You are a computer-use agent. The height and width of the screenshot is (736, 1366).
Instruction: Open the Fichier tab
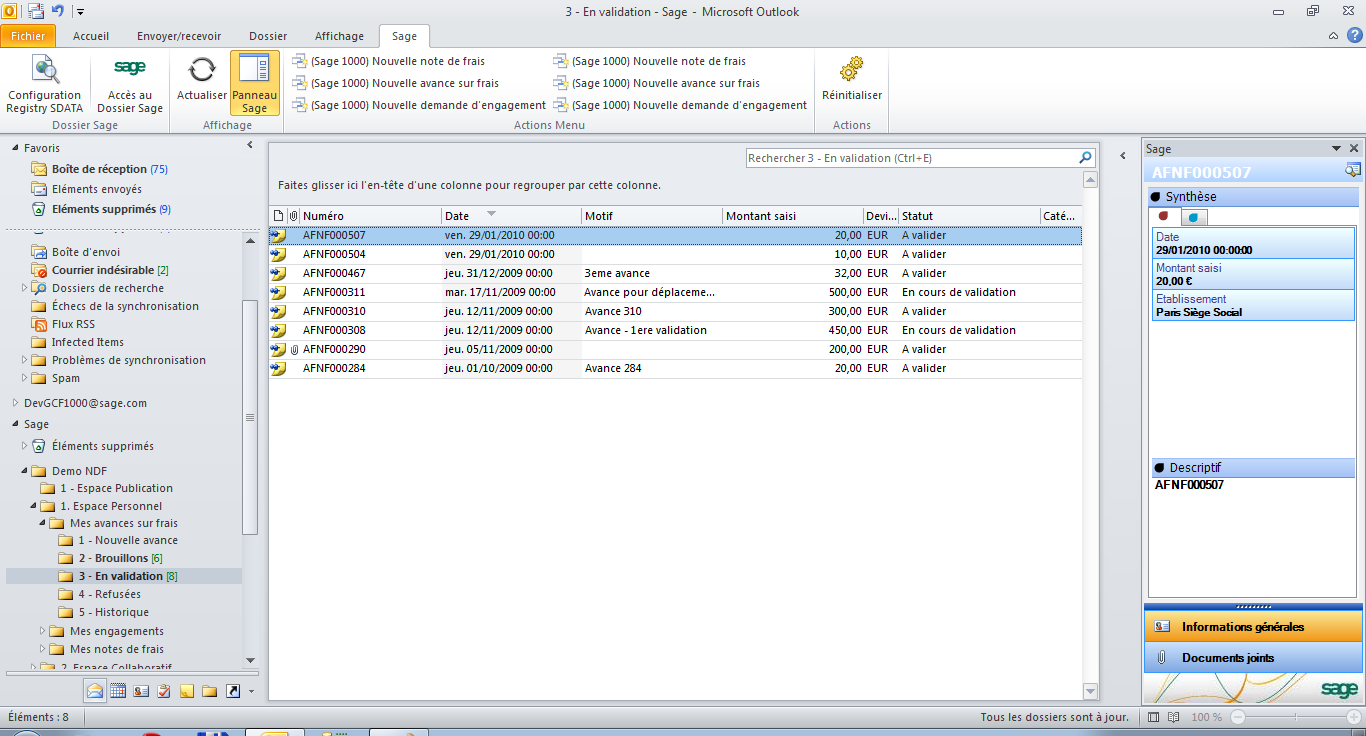[28, 36]
